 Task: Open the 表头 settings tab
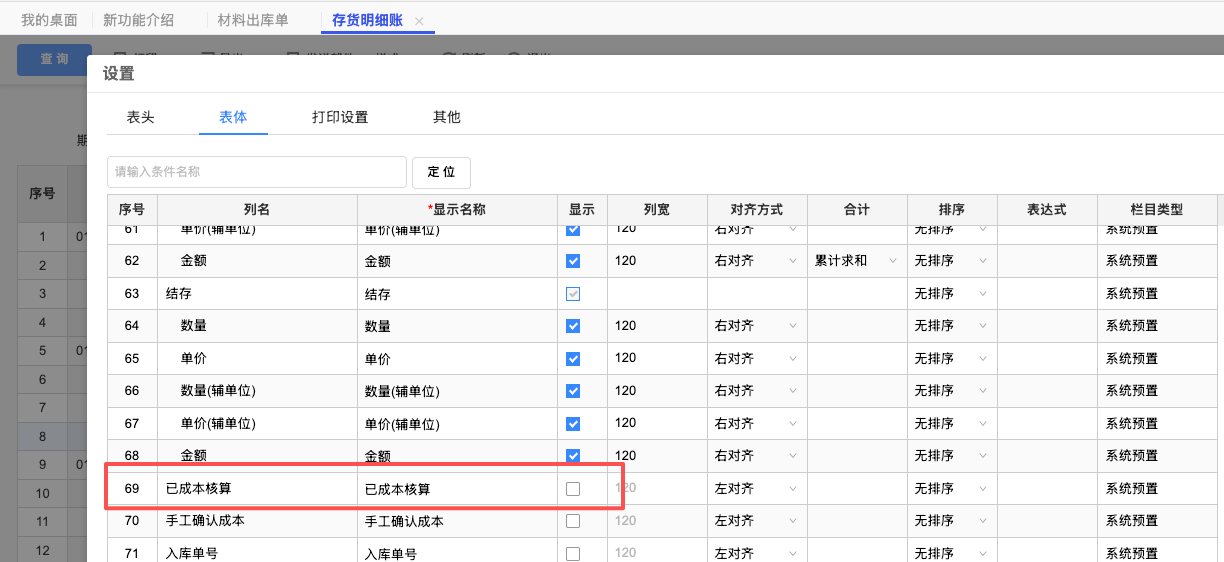click(140, 117)
